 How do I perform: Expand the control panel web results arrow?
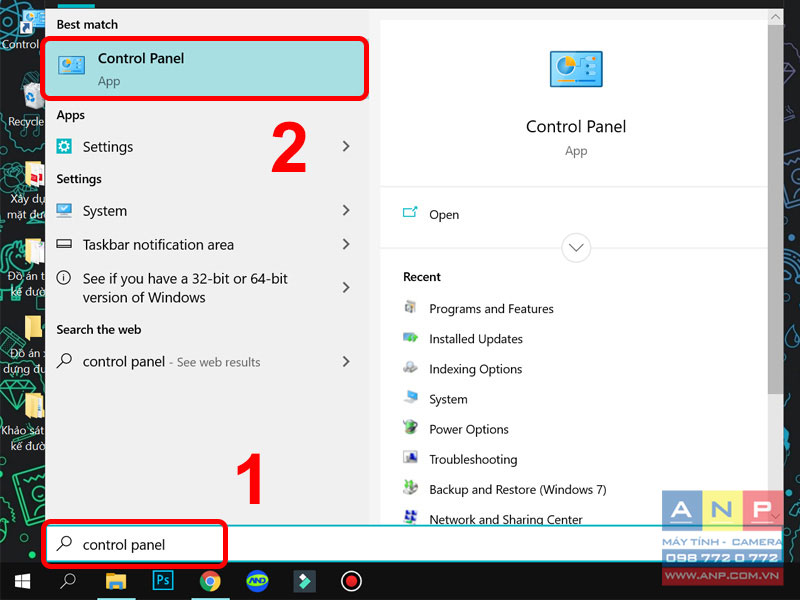346,362
